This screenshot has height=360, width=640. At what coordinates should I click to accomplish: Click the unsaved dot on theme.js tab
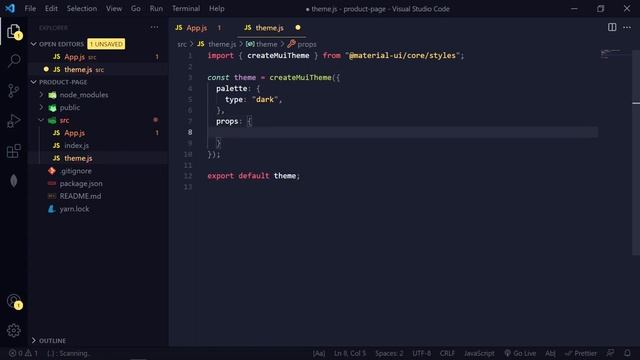[x=298, y=27]
